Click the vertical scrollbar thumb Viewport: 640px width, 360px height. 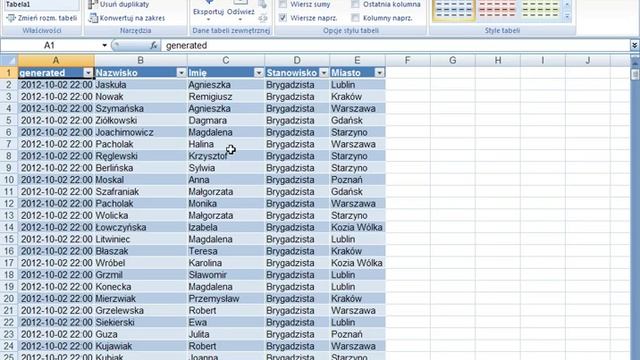coord(635,74)
